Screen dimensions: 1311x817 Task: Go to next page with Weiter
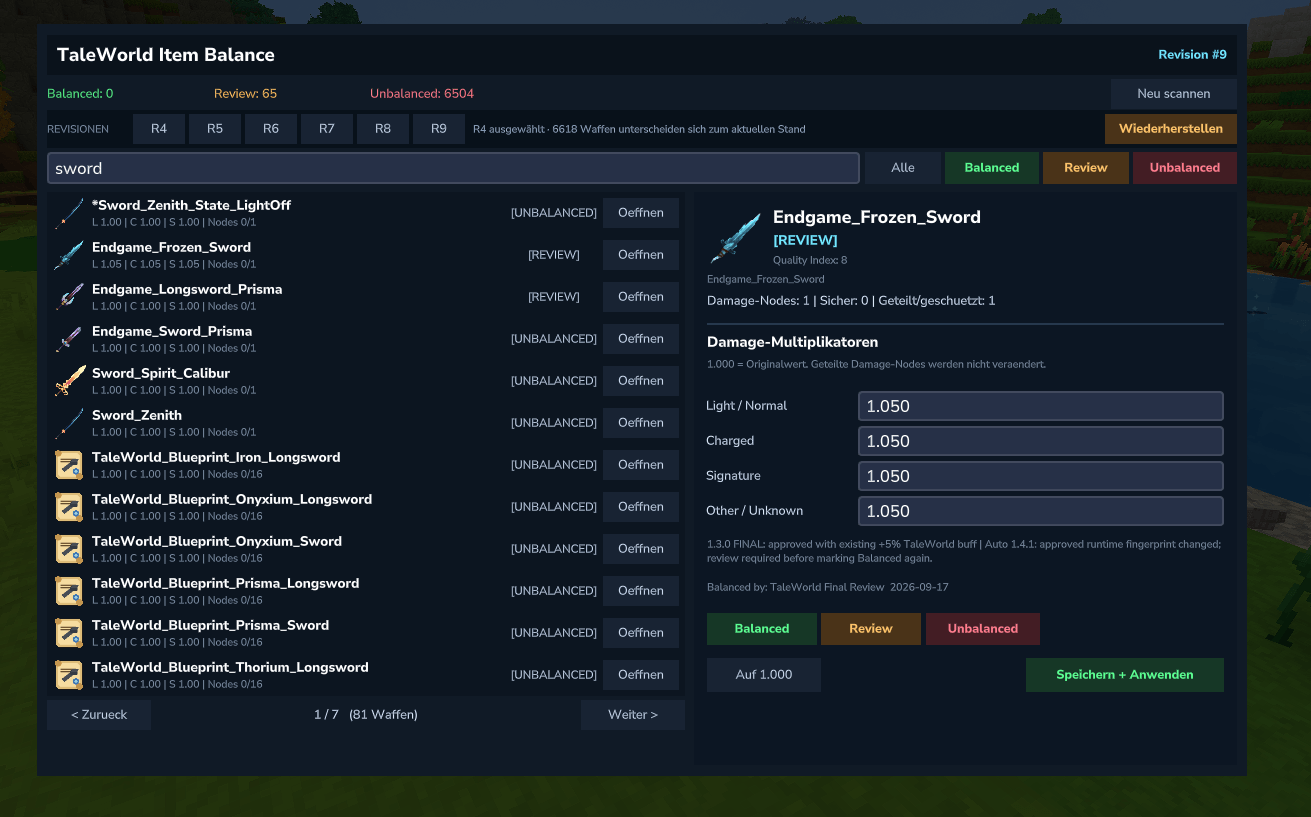633,715
